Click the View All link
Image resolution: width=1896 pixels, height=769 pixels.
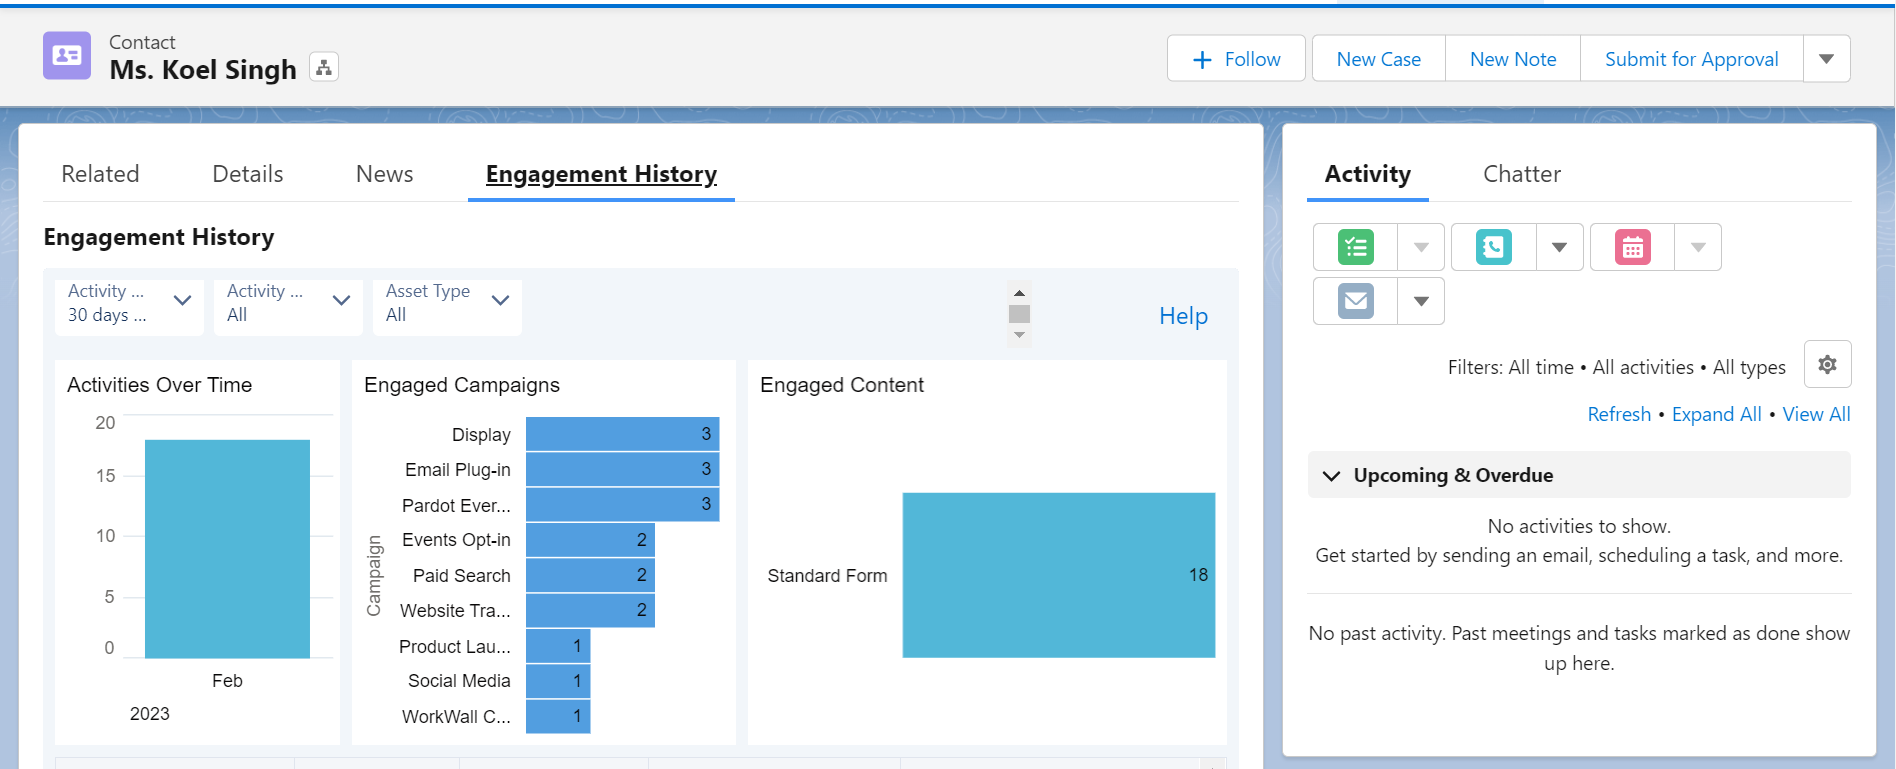click(x=1816, y=414)
